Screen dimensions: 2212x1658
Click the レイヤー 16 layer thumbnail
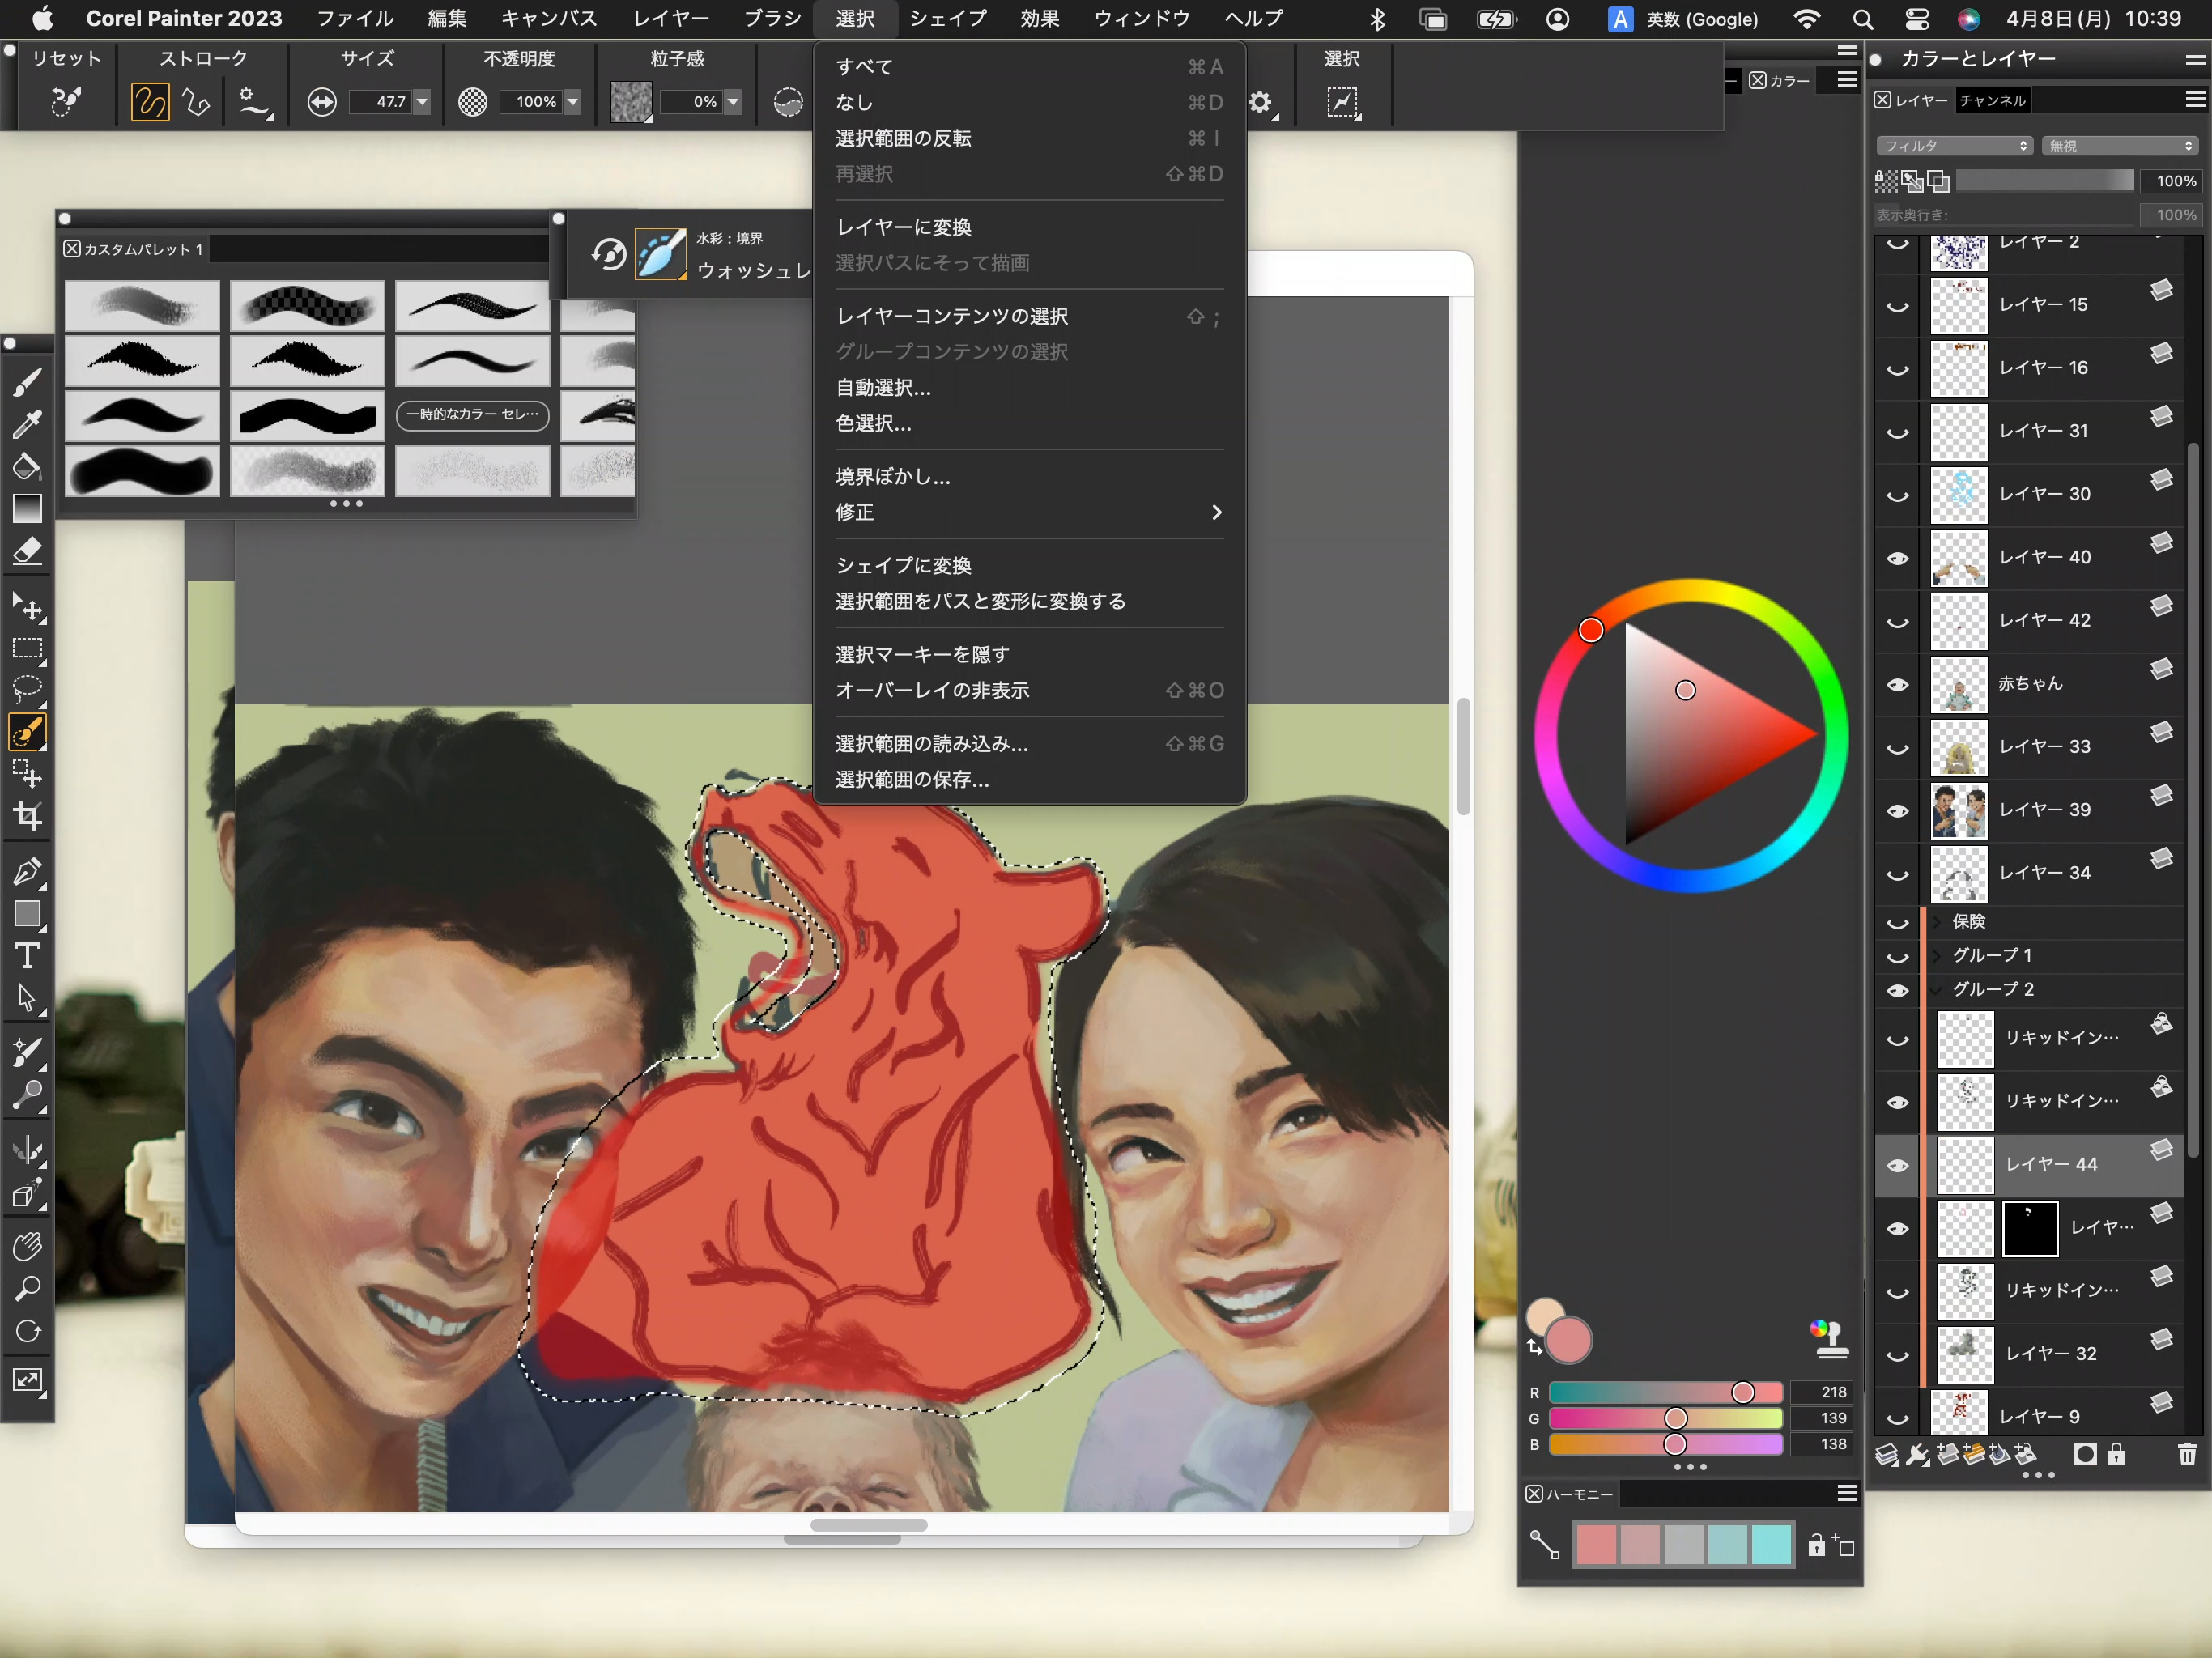pyautogui.click(x=1959, y=369)
